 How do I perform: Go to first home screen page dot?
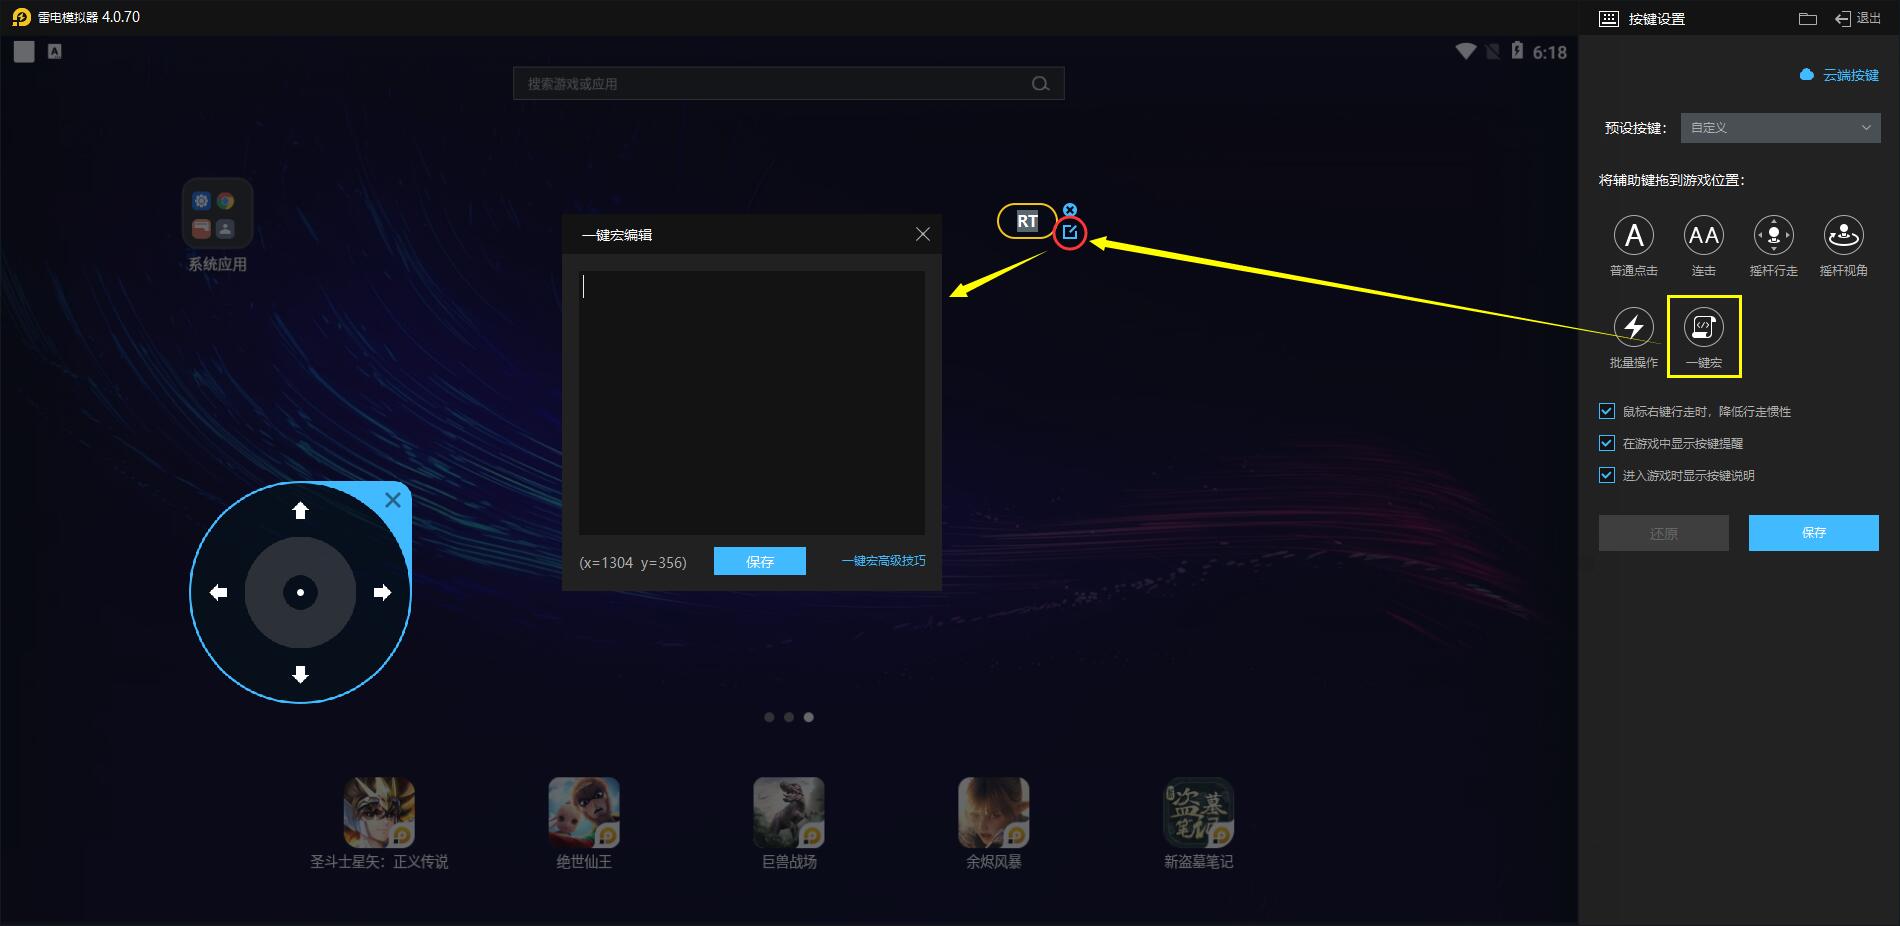pos(769,717)
